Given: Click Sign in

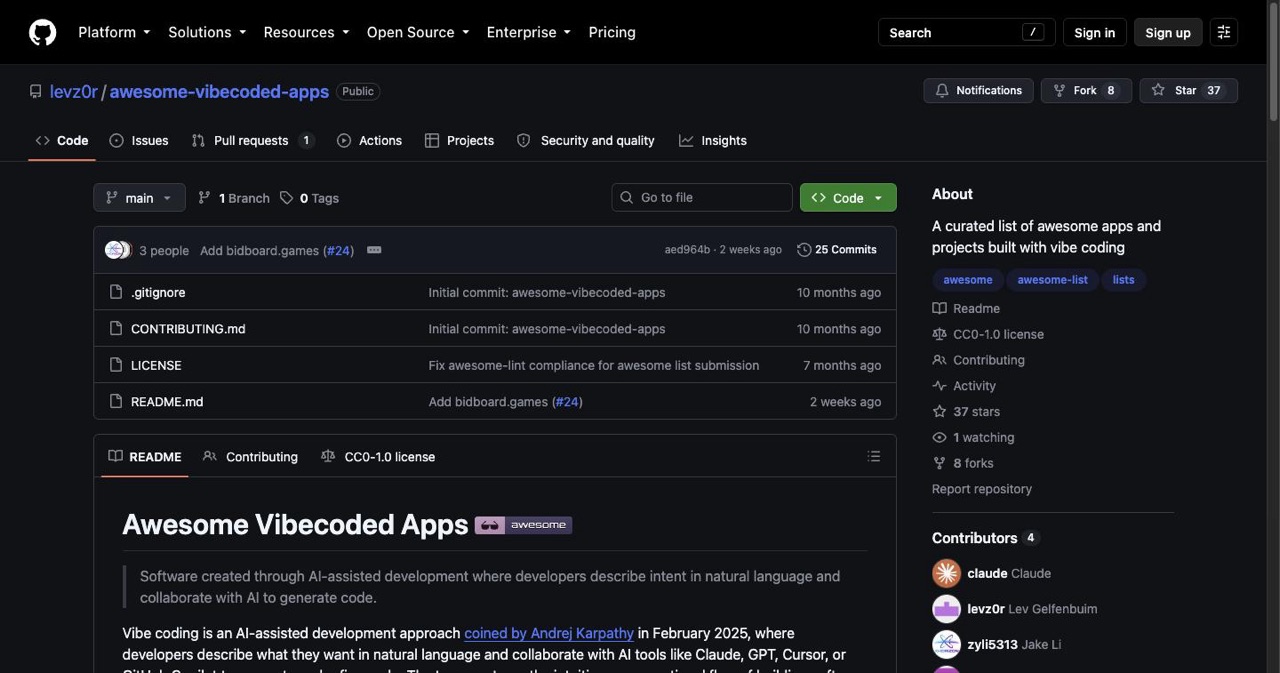Looking at the screenshot, I should [x=1094, y=32].
